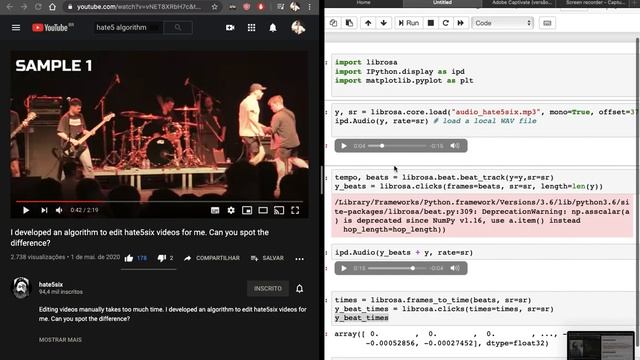The image size is (640, 360).
Task: Open the hate5six channel avatar
Action: tap(21, 288)
